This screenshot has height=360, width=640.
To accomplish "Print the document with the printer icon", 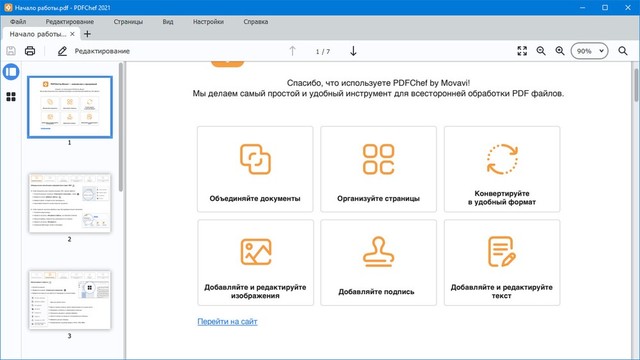I will coord(30,51).
